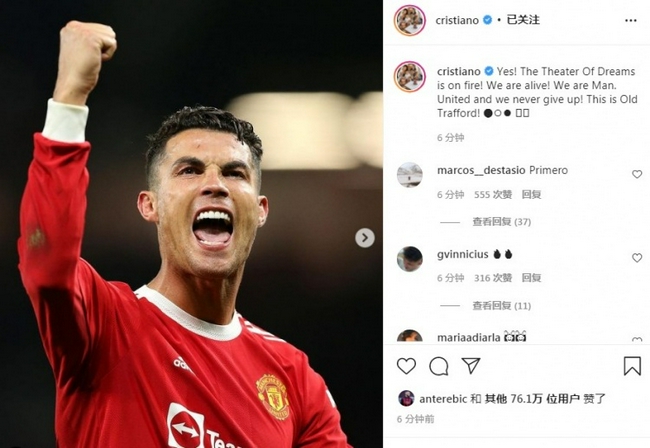Screen dimensions: 650x448
Task: Reply to marcos__destasio's comment
Action: pos(531,194)
